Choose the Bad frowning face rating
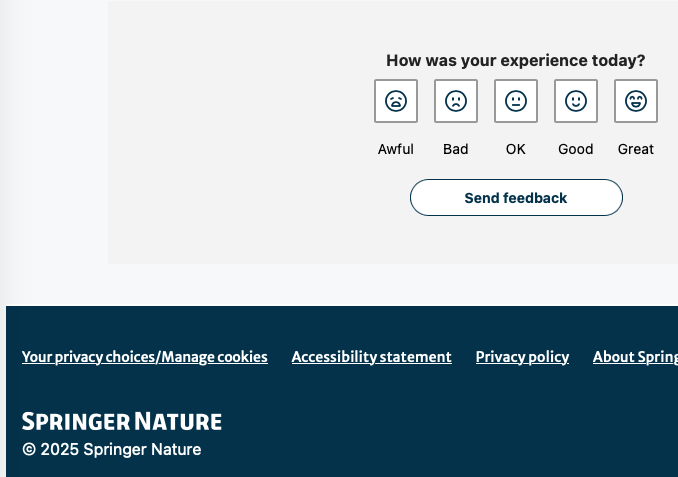The width and height of the screenshot is (678, 477). [456, 101]
